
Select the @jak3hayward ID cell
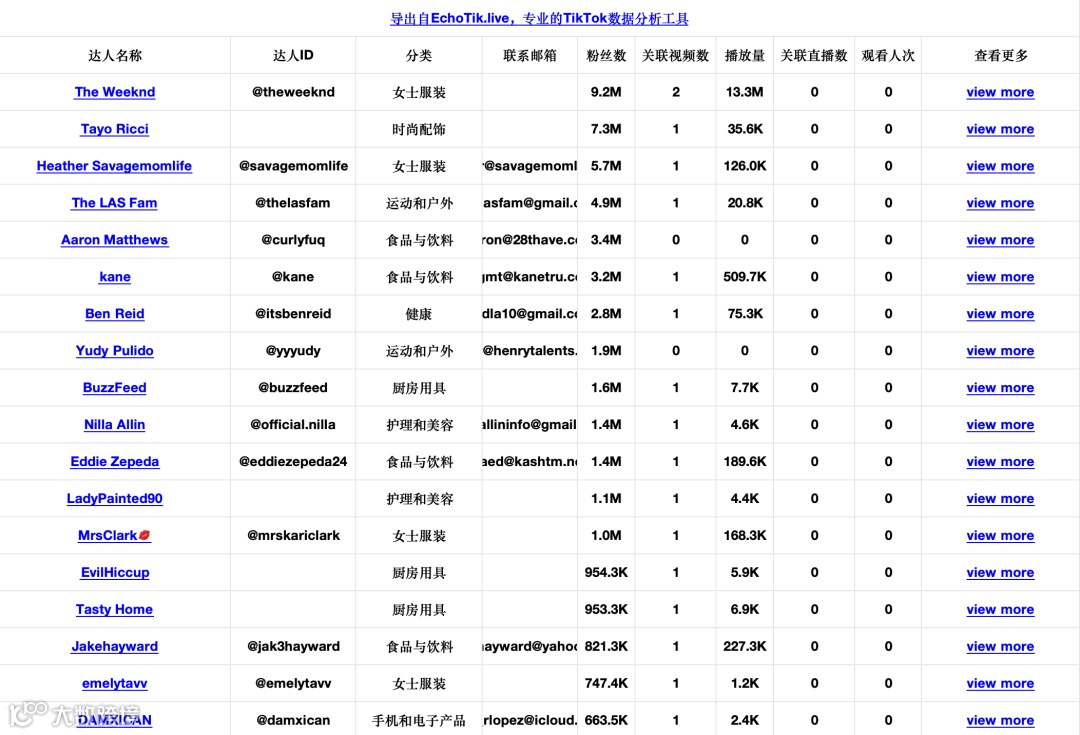[x=293, y=646]
